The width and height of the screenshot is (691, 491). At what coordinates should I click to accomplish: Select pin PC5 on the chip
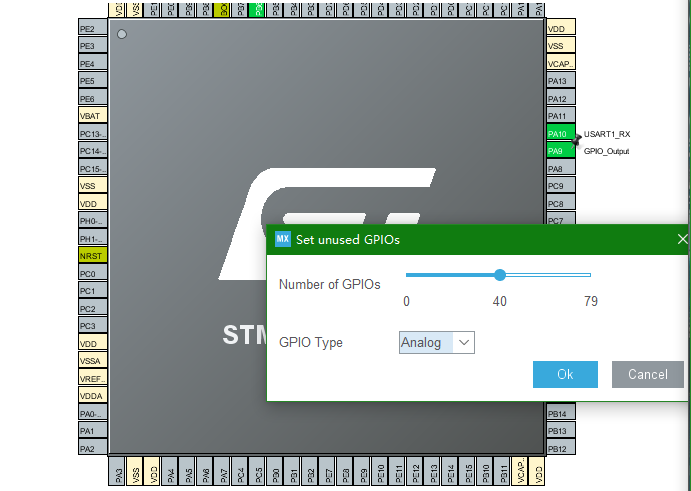pyautogui.click(x=257, y=471)
